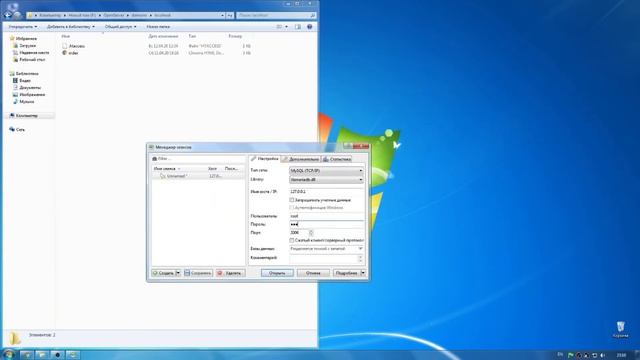Click Save (Сохранить) session button
Screen dimensions: 640x360
pyautogui.click(x=198, y=273)
